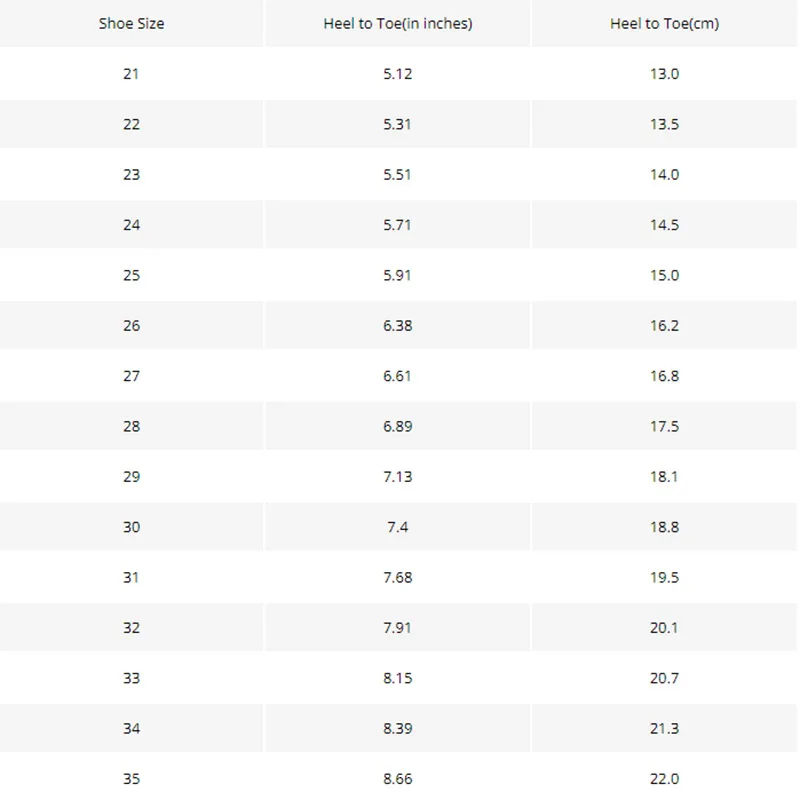The width and height of the screenshot is (800, 808).
Task: Click the 16.2 cm cell
Action: click(664, 325)
